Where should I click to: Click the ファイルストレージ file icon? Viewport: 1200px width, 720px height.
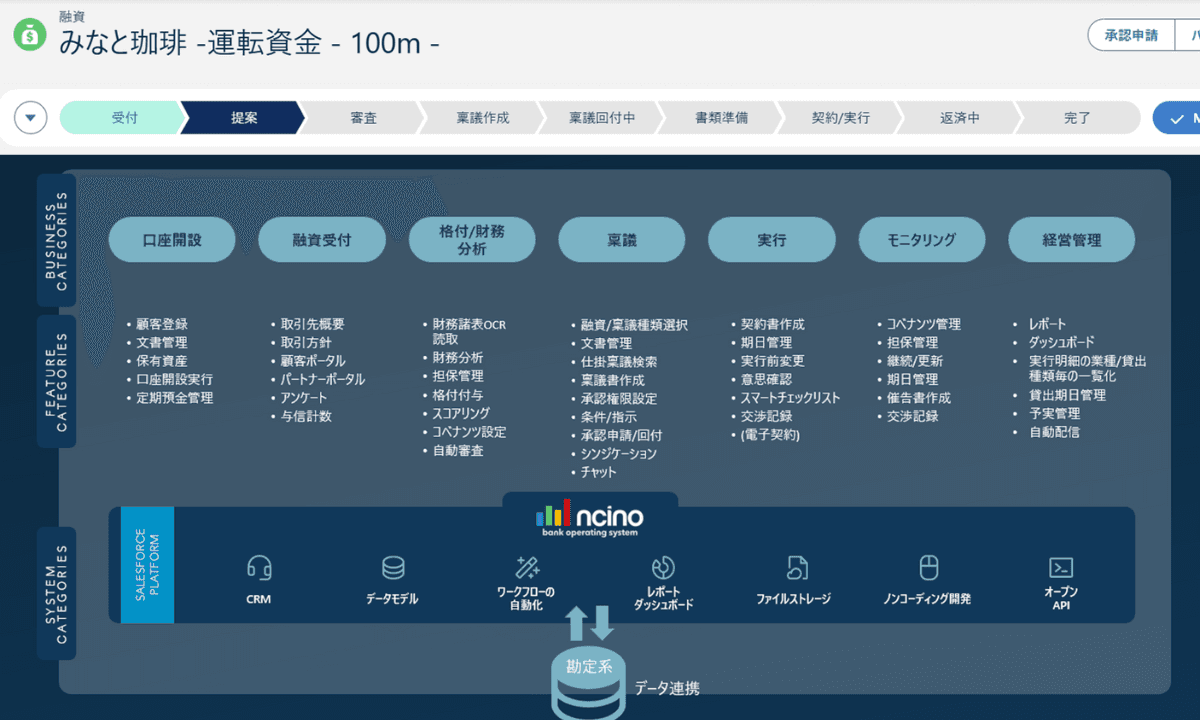click(796, 568)
